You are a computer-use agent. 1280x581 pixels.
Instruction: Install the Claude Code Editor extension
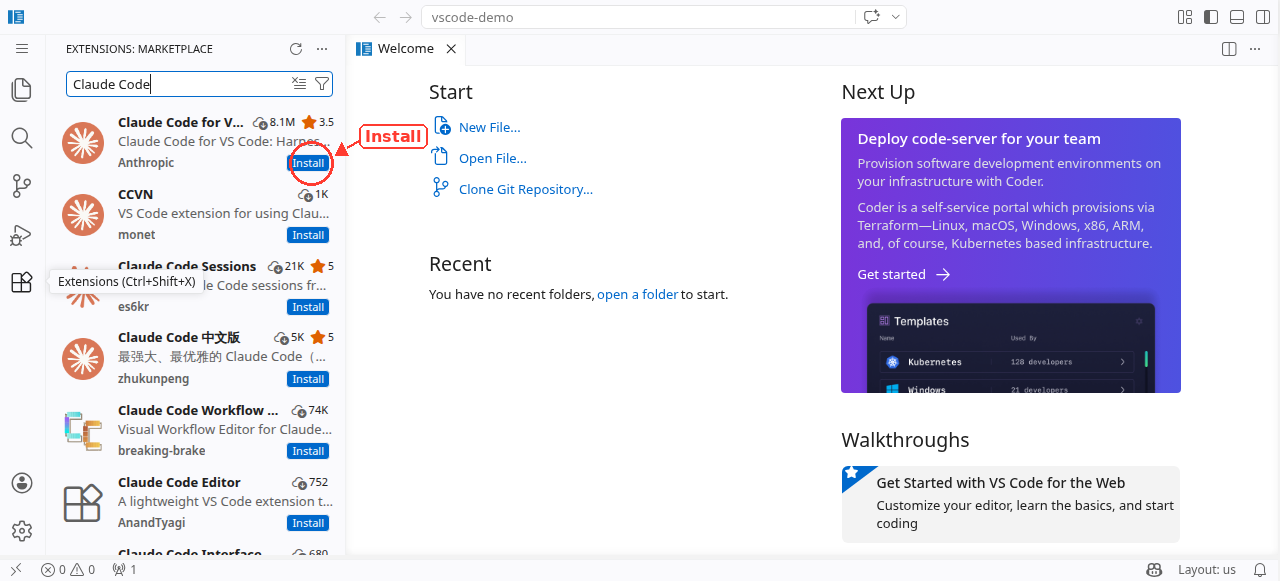point(308,523)
